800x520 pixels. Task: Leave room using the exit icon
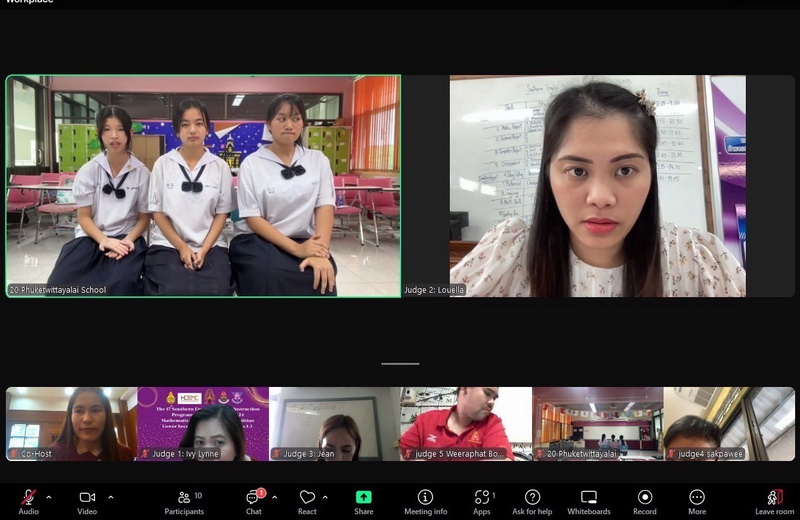click(x=774, y=502)
